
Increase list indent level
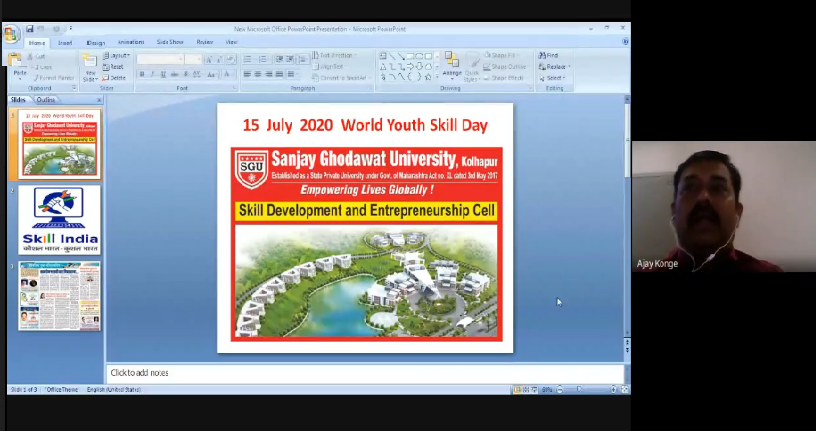[290, 60]
